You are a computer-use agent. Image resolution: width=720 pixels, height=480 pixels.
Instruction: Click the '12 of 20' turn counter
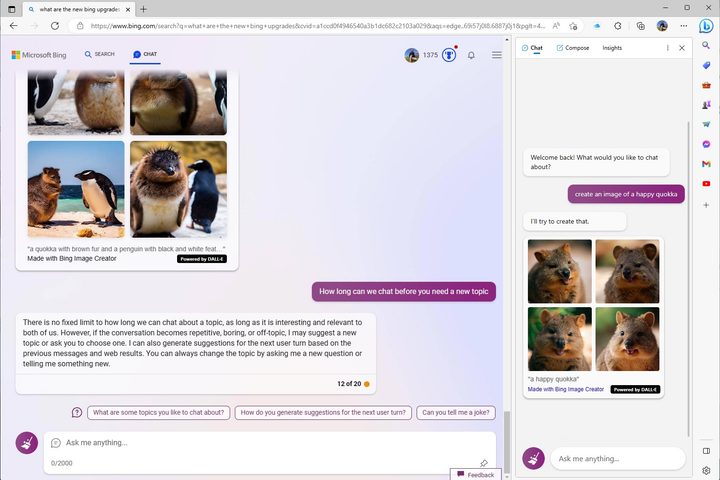click(349, 384)
